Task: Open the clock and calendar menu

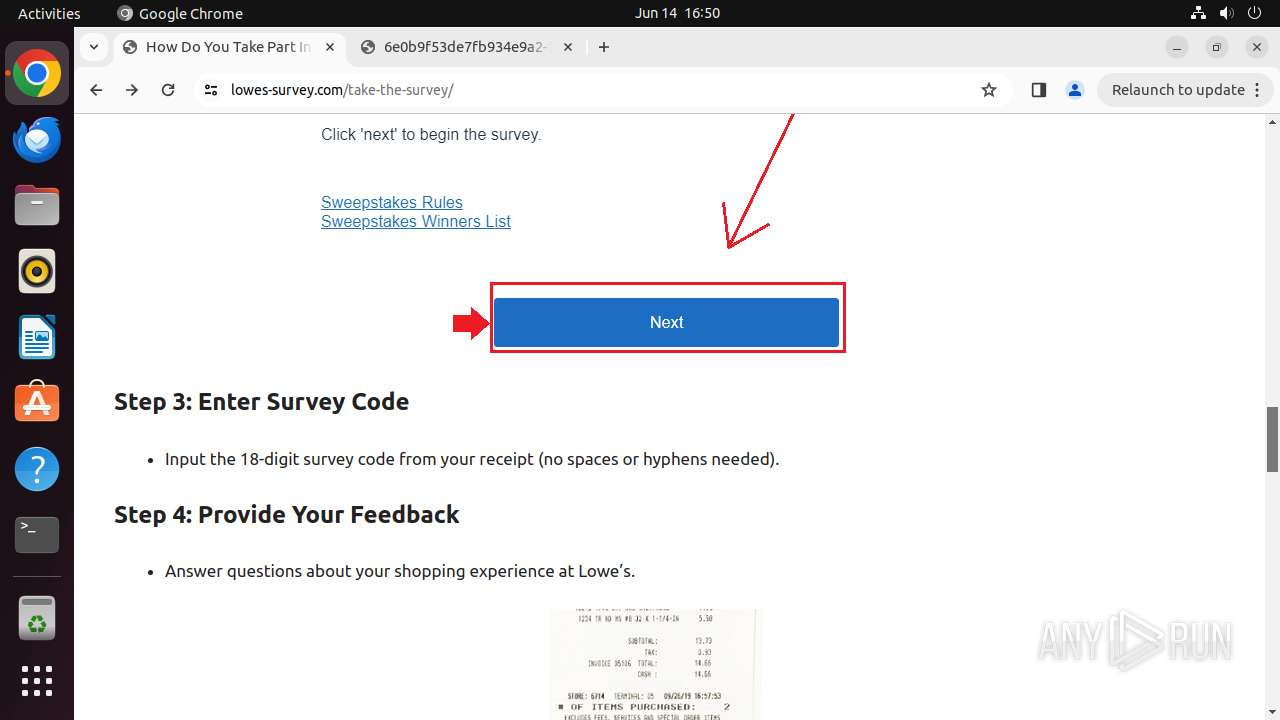Action: [677, 13]
